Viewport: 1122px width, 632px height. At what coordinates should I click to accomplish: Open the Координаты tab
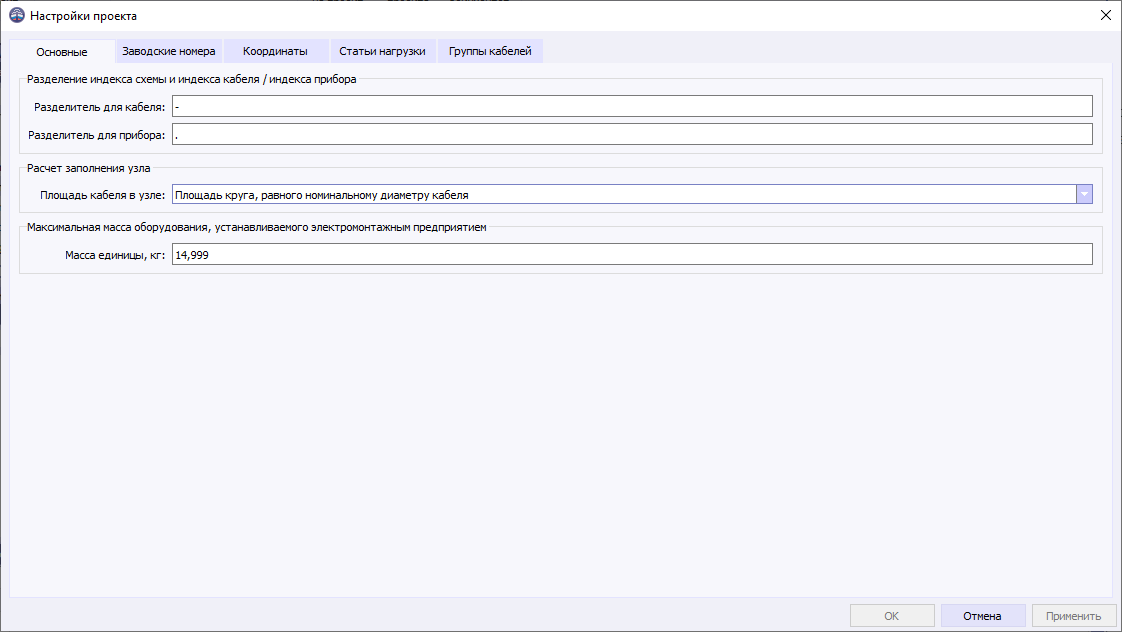click(274, 50)
